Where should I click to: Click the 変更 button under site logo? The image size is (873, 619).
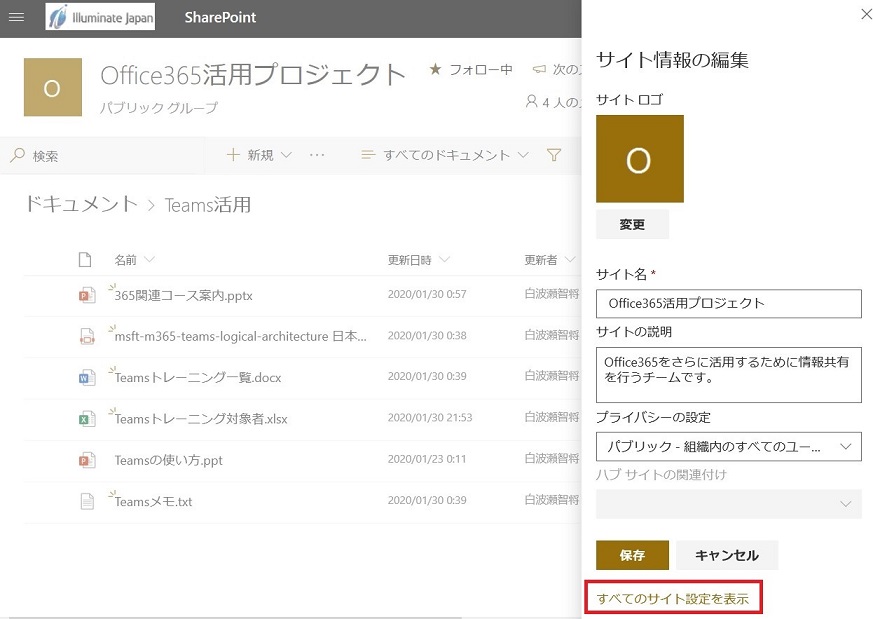pyautogui.click(x=632, y=225)
